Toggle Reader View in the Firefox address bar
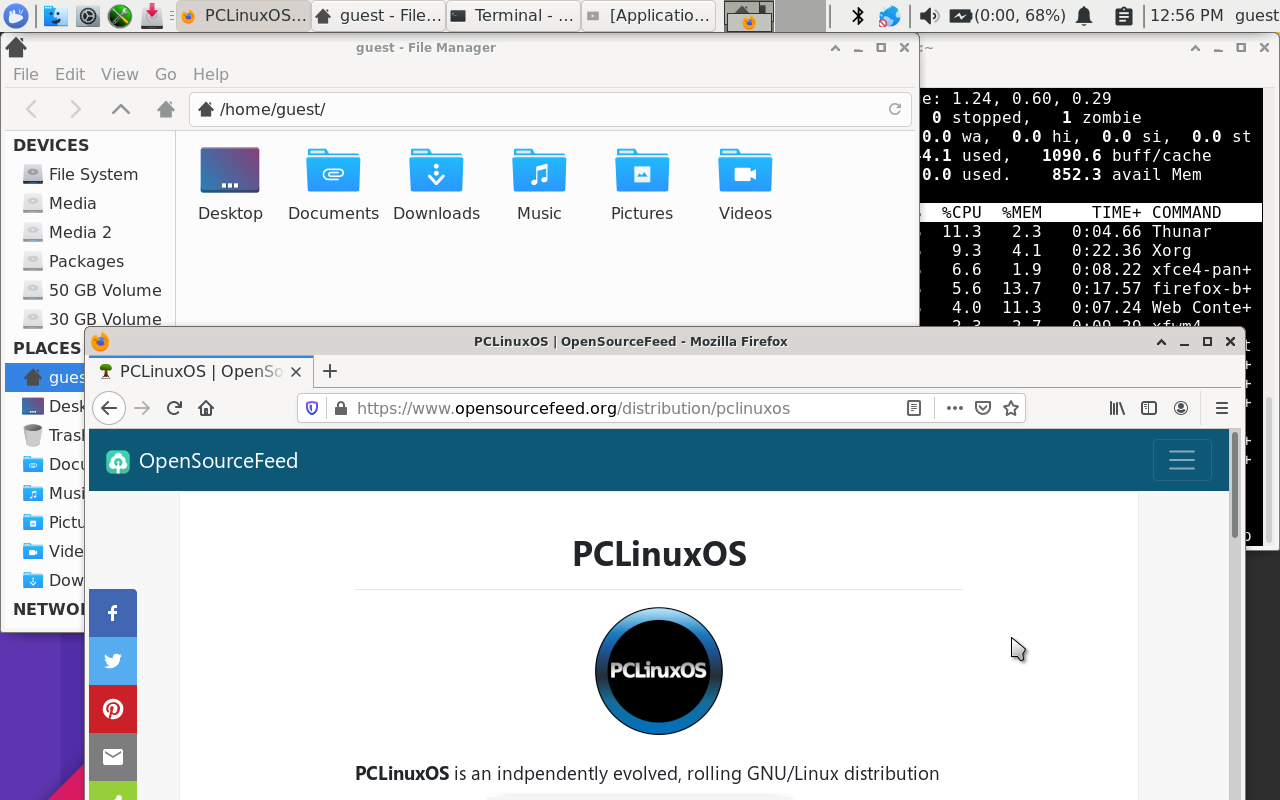 913,408
